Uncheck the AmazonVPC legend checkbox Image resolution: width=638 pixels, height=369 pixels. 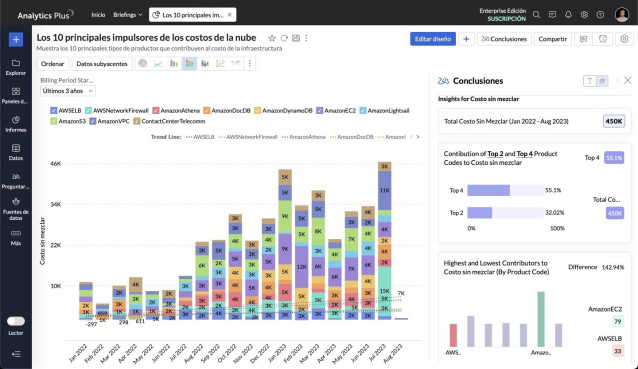point(92,121)
